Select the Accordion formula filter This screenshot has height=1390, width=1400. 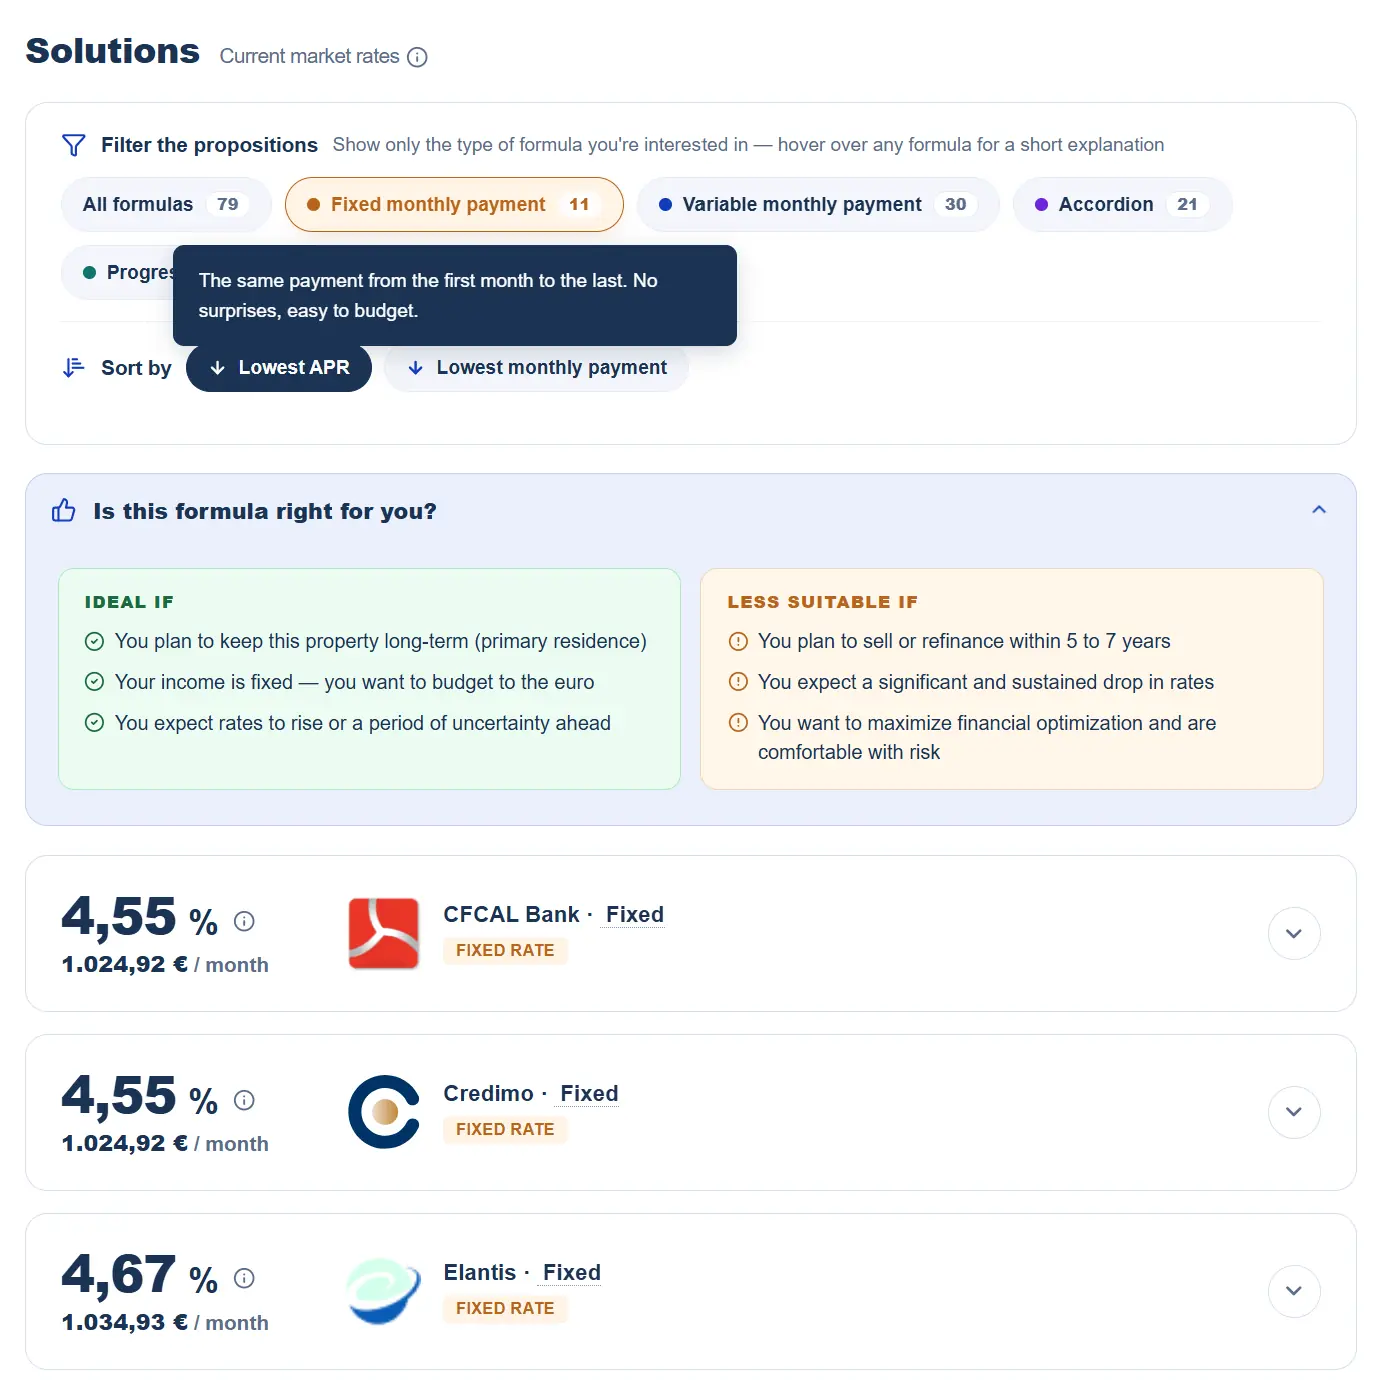(1122, 204)
